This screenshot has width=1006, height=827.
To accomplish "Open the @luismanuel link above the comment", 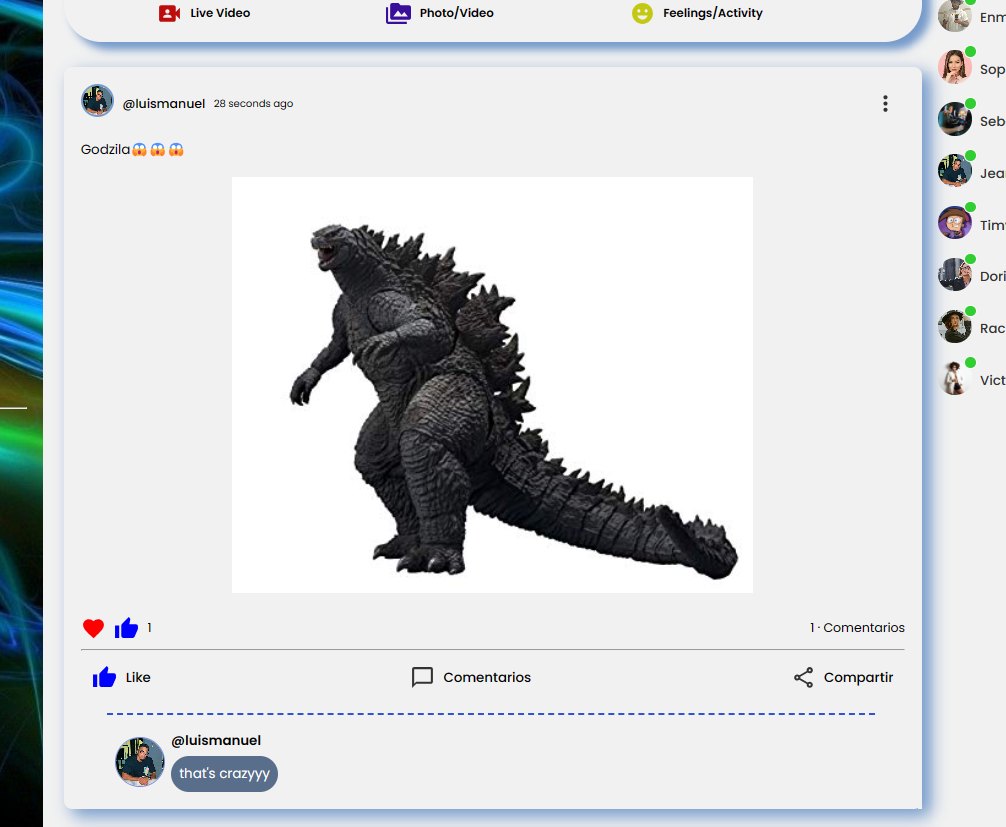I will [216, 740].
